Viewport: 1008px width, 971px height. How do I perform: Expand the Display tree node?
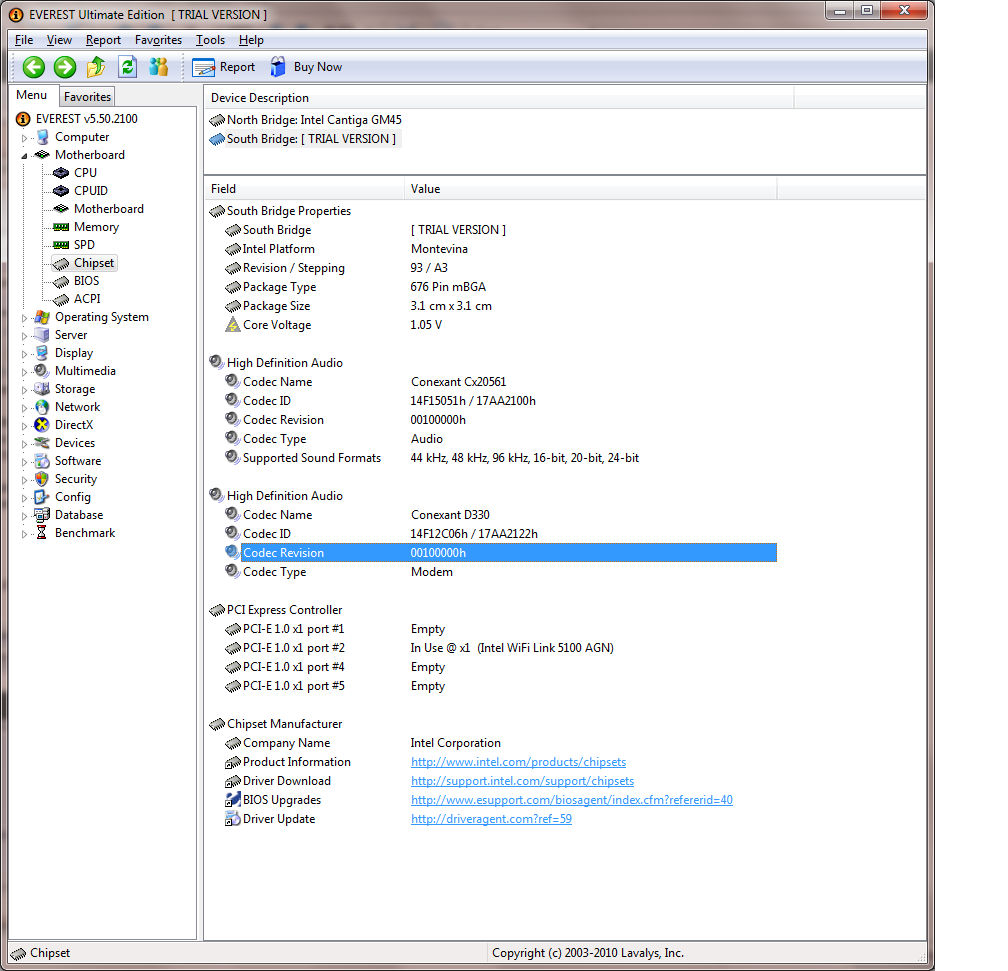(x=24, y=354)
